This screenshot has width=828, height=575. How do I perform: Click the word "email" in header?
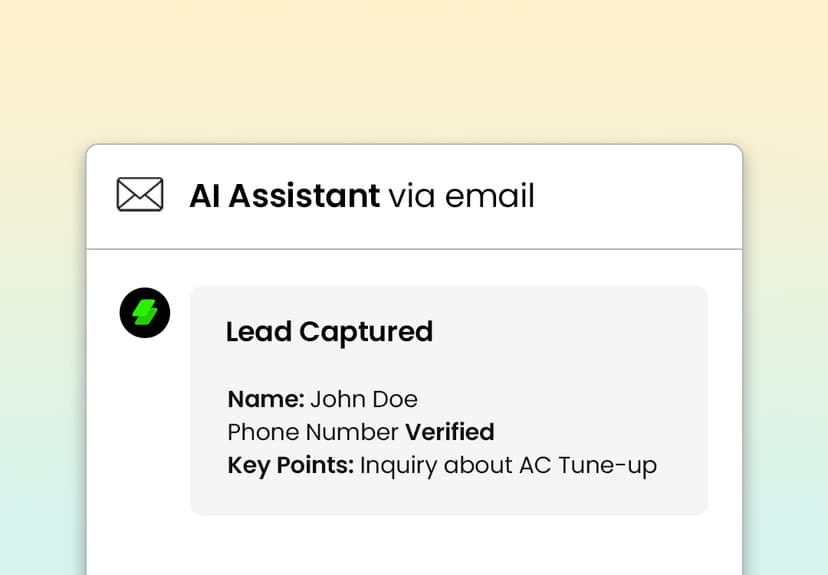490,196
